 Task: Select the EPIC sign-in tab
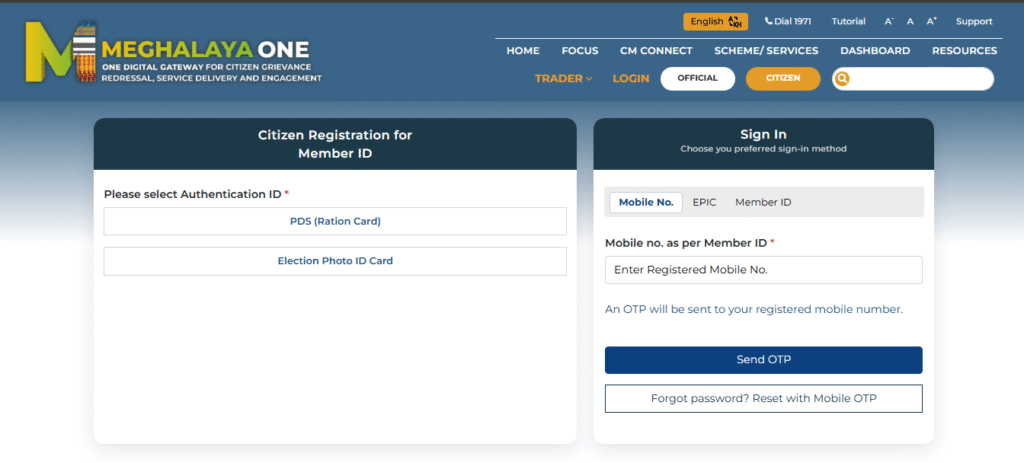click(x=704, y=202)
